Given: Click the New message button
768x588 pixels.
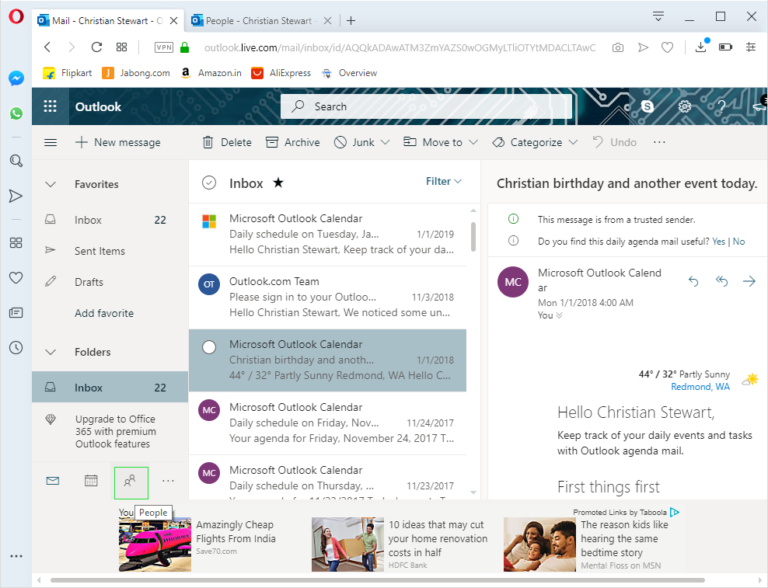Looking at the screenshot, I should pyautogui.click(x=117, y=142).
